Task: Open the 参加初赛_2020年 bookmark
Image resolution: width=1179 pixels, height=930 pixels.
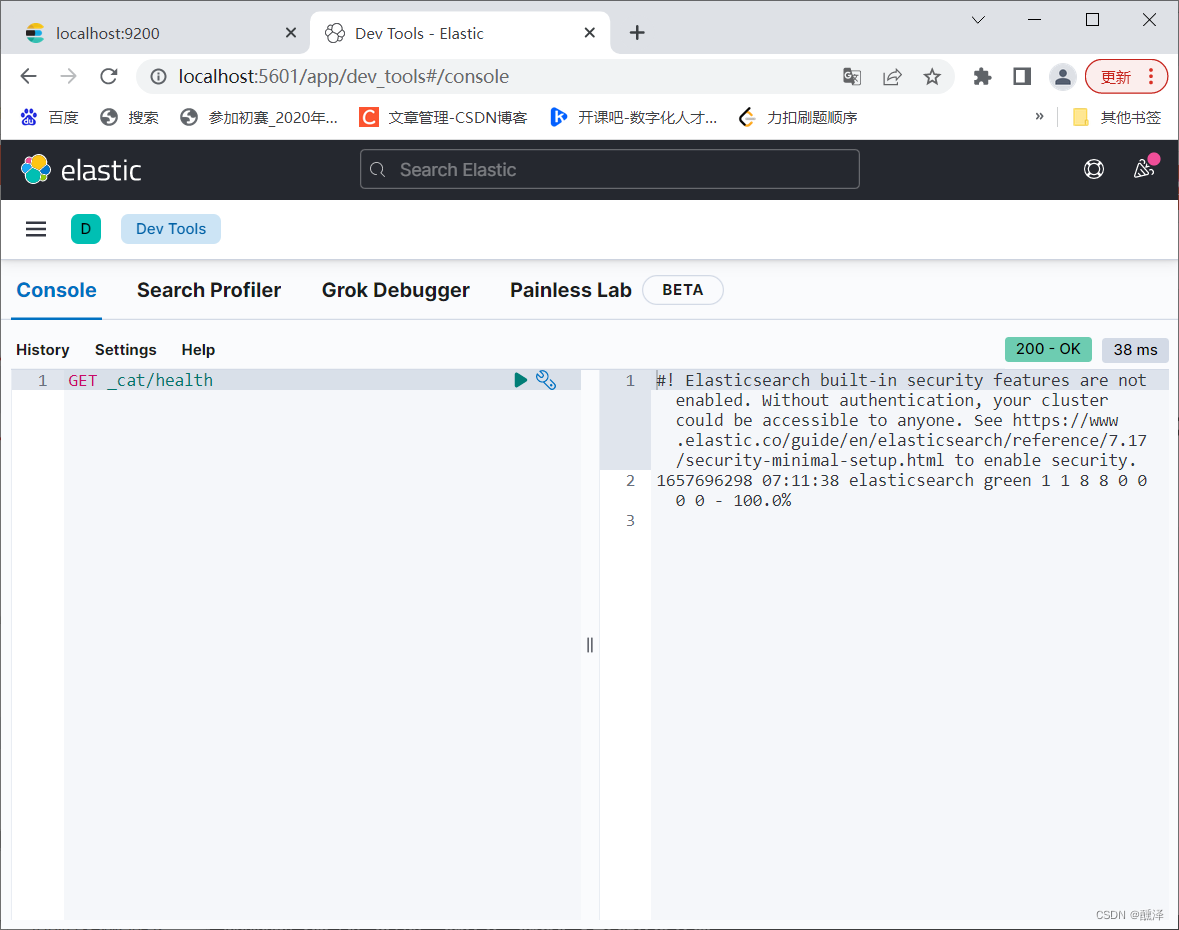Action: coord(259,117)
